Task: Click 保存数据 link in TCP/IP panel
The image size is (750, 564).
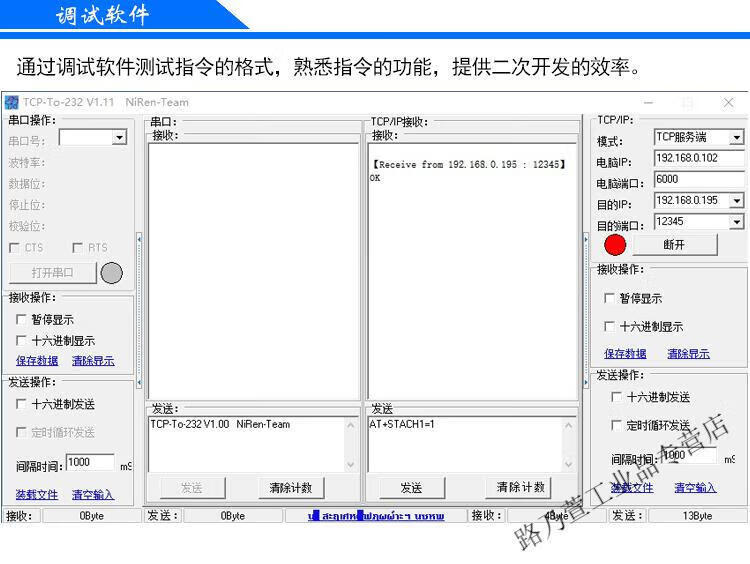Action: 625,354
